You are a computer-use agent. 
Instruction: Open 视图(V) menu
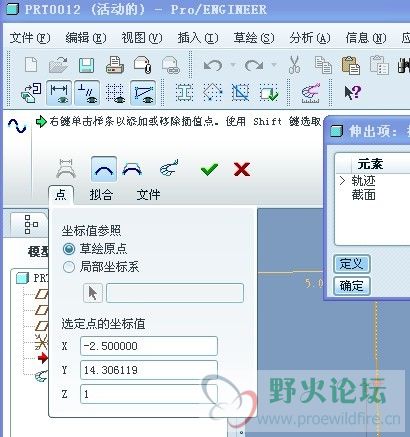click(x=142, y=38)
